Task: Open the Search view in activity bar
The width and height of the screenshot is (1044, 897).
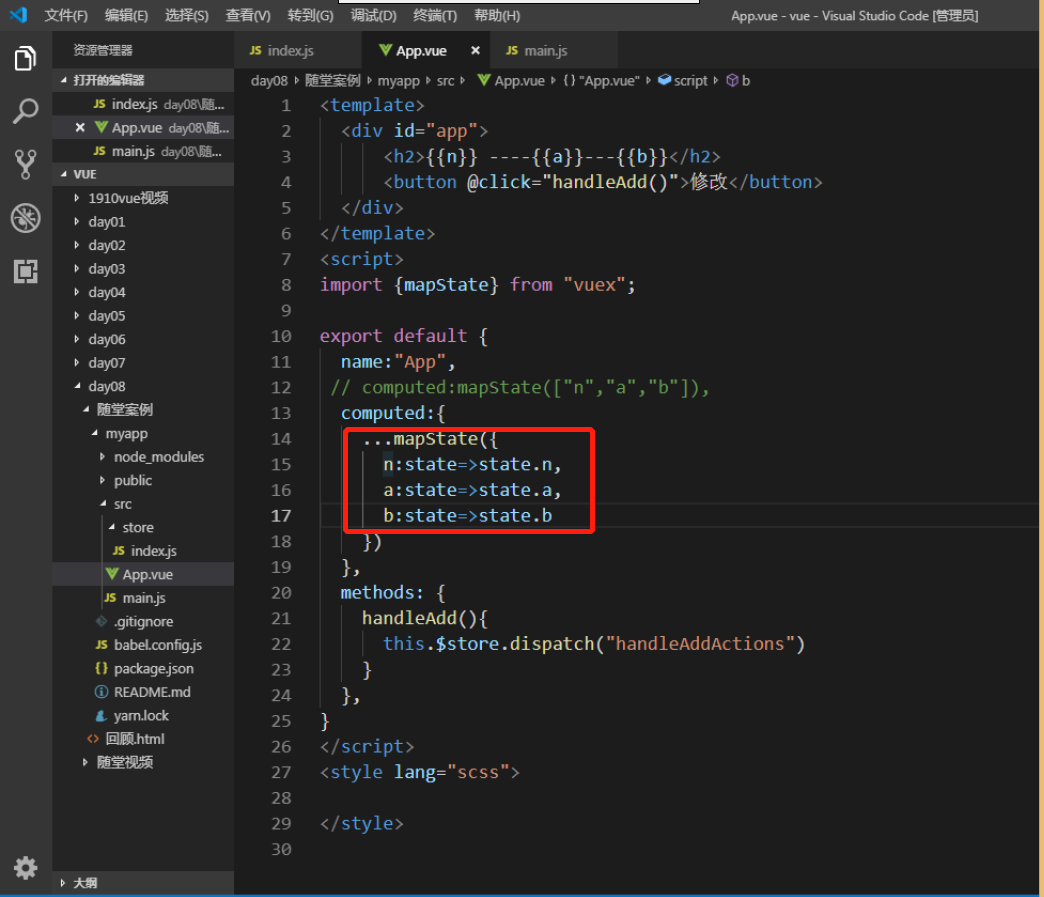Action: 25,111
